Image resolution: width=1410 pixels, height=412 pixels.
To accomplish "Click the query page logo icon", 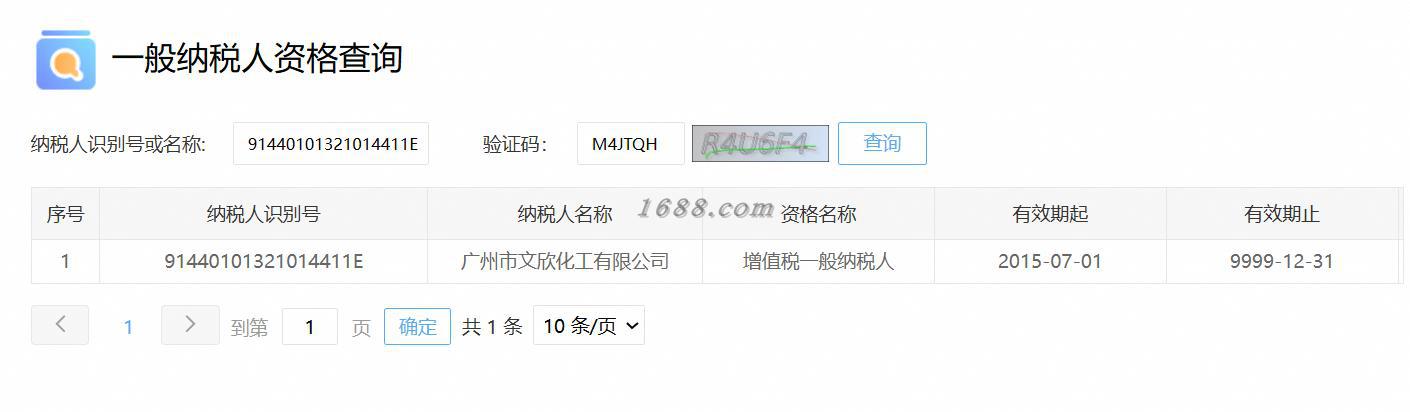I will pyautogui.click(x=66, y=60).
